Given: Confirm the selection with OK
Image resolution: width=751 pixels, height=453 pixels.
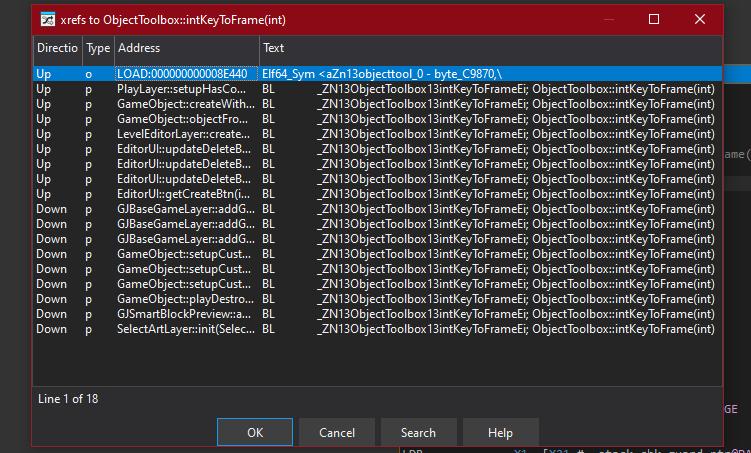Looking at the screenshot, I should pos(255,432).
